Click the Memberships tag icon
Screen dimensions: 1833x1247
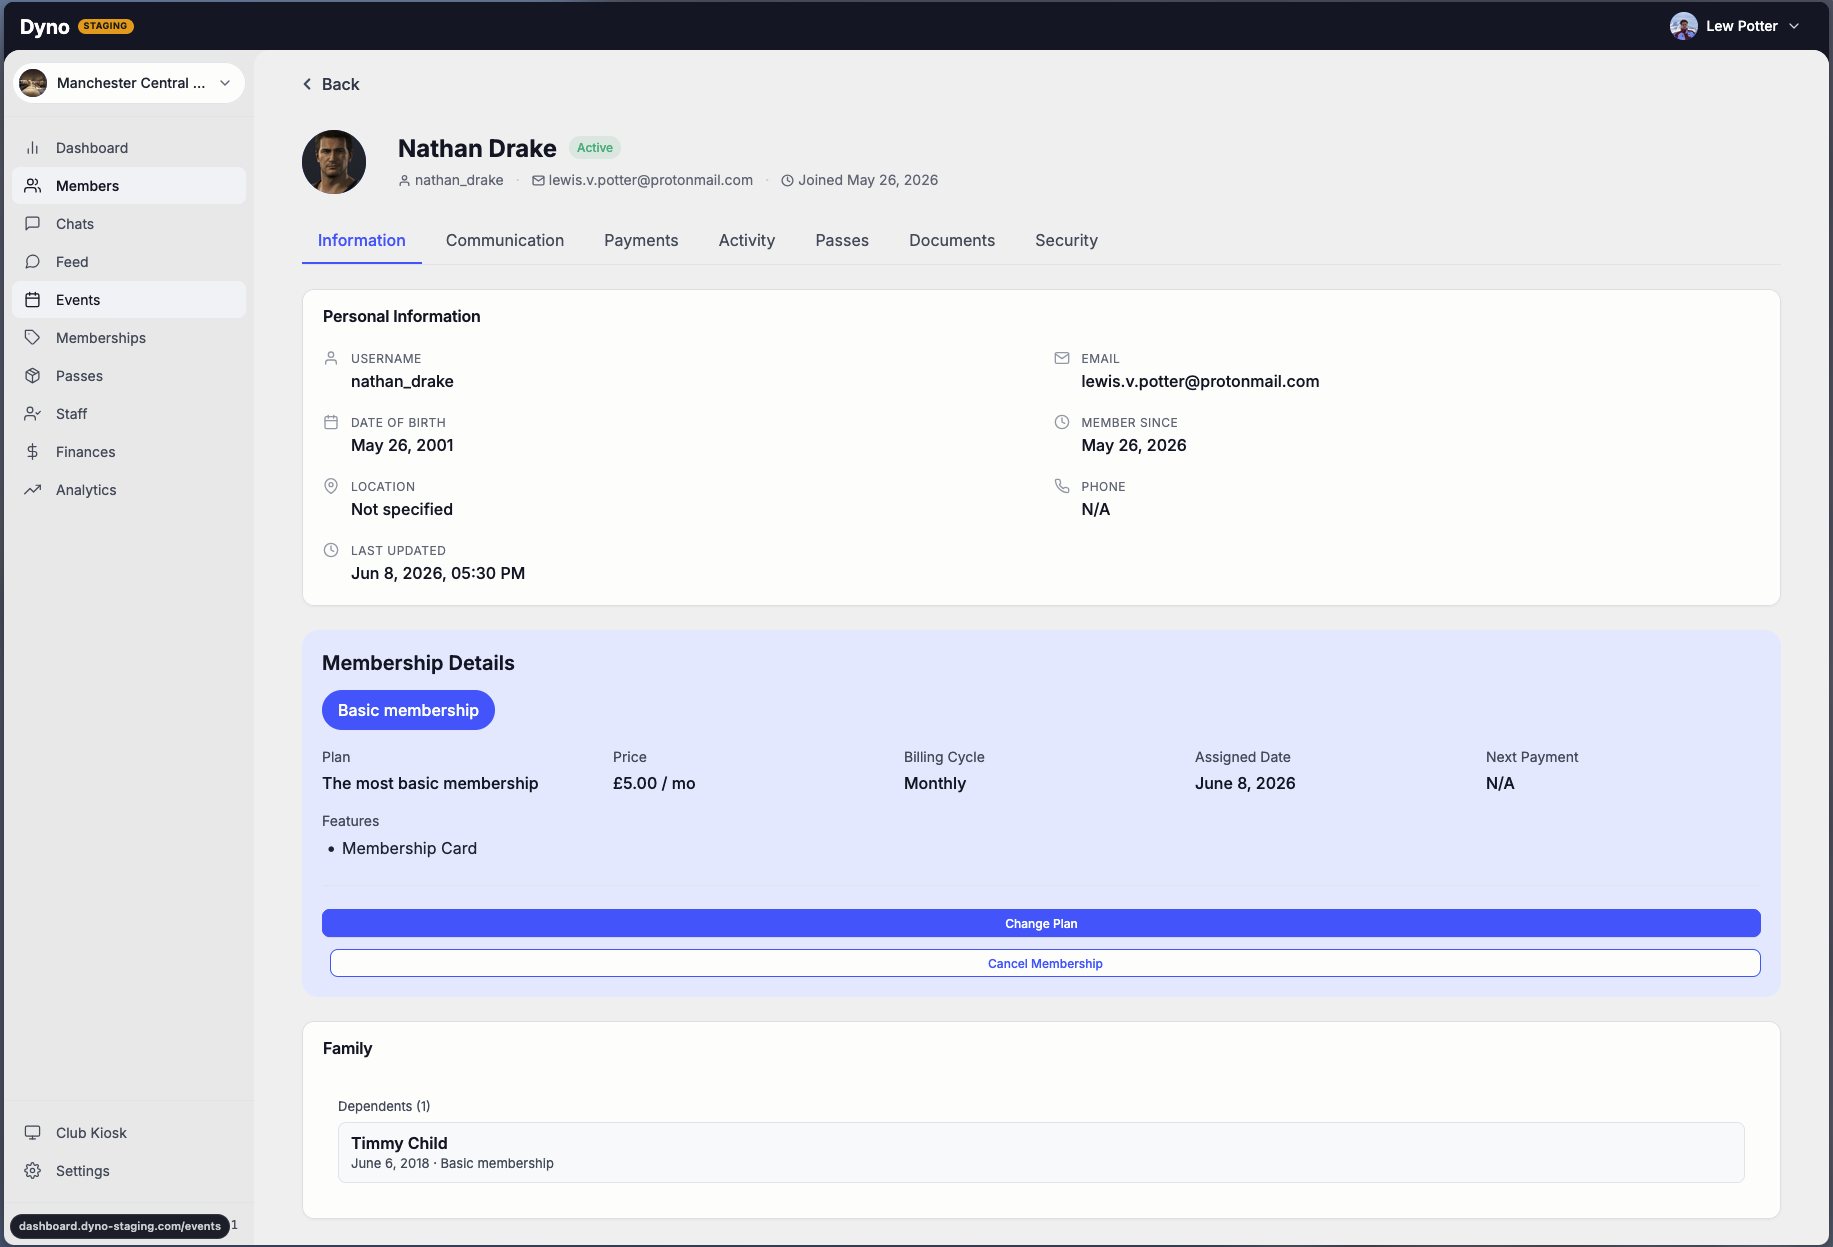33,338
